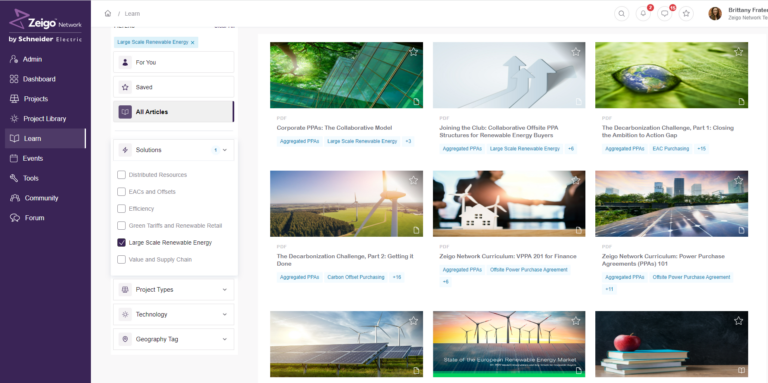Open Zeigo Network Curriculum VPPA 201 title
Image resolution: width=768 pixels, height=383 pixels.
tap(507, 256)
